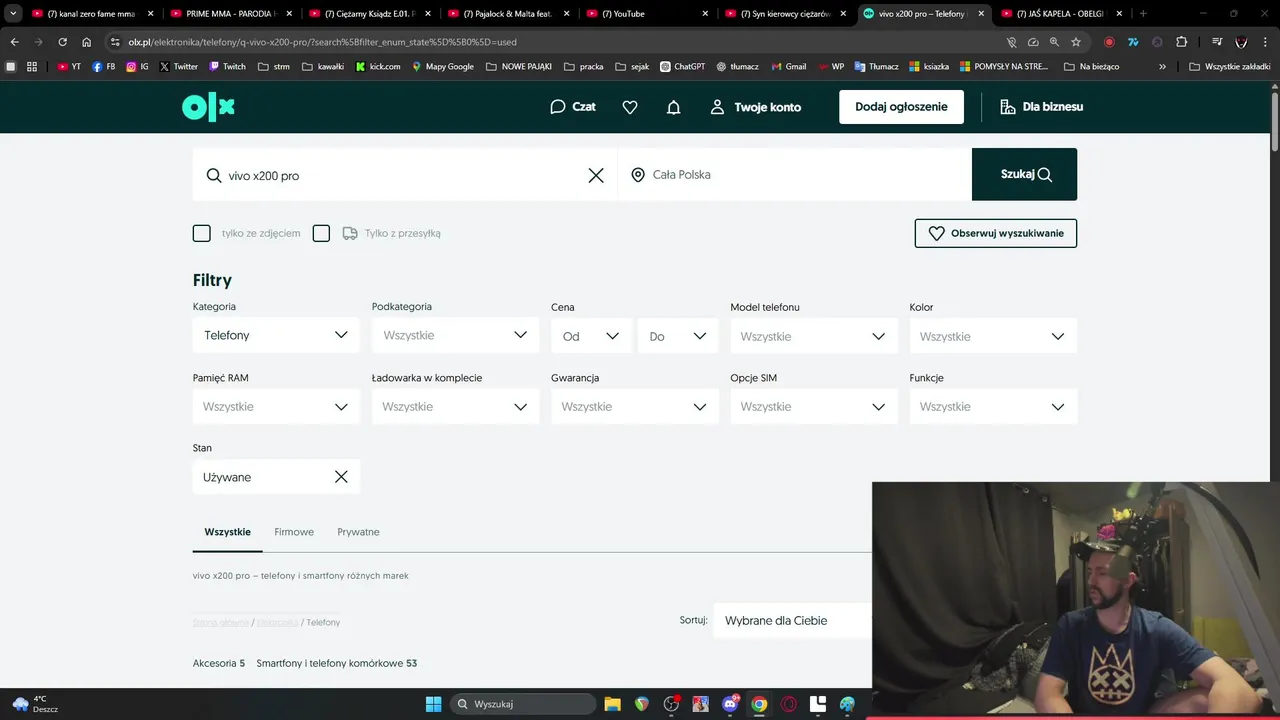
Task: Open weather widget 4°C Deszcz
Action: 35,704
